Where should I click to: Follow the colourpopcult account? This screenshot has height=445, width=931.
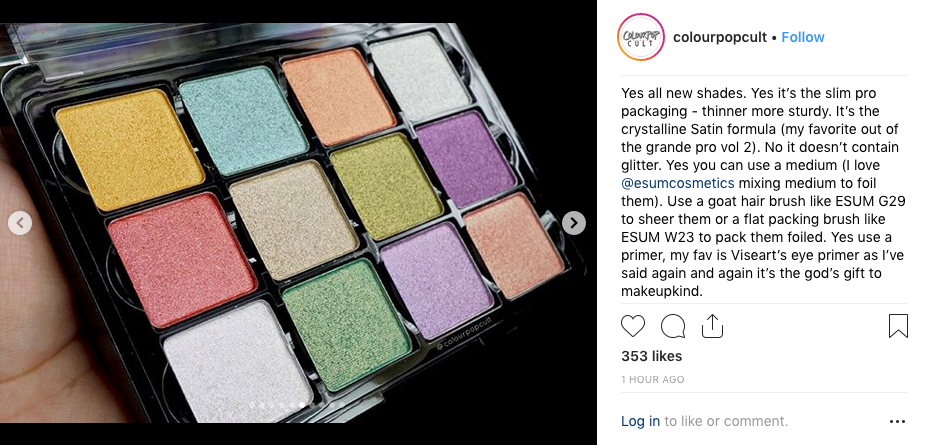point(803,37)
